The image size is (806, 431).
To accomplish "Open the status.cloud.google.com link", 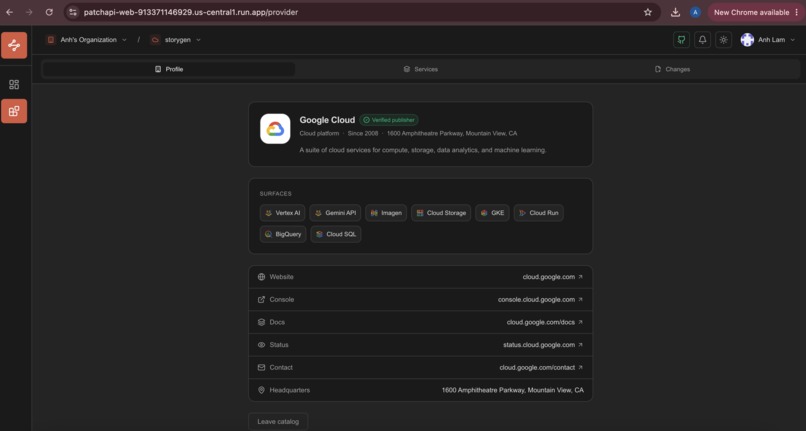I will [x=543, y=345].
